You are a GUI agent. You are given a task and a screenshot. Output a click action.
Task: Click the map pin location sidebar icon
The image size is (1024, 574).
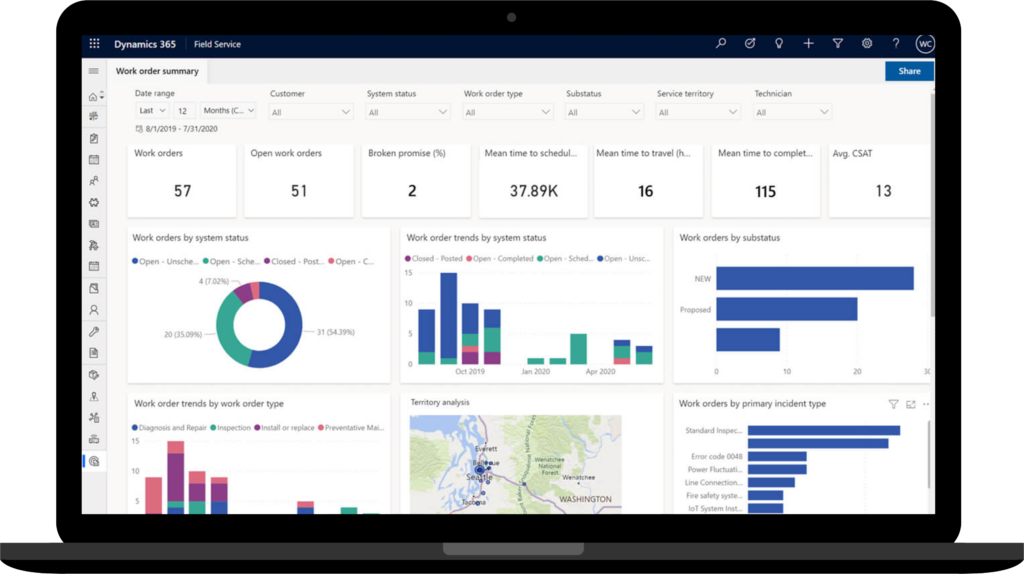click(94, 396)
